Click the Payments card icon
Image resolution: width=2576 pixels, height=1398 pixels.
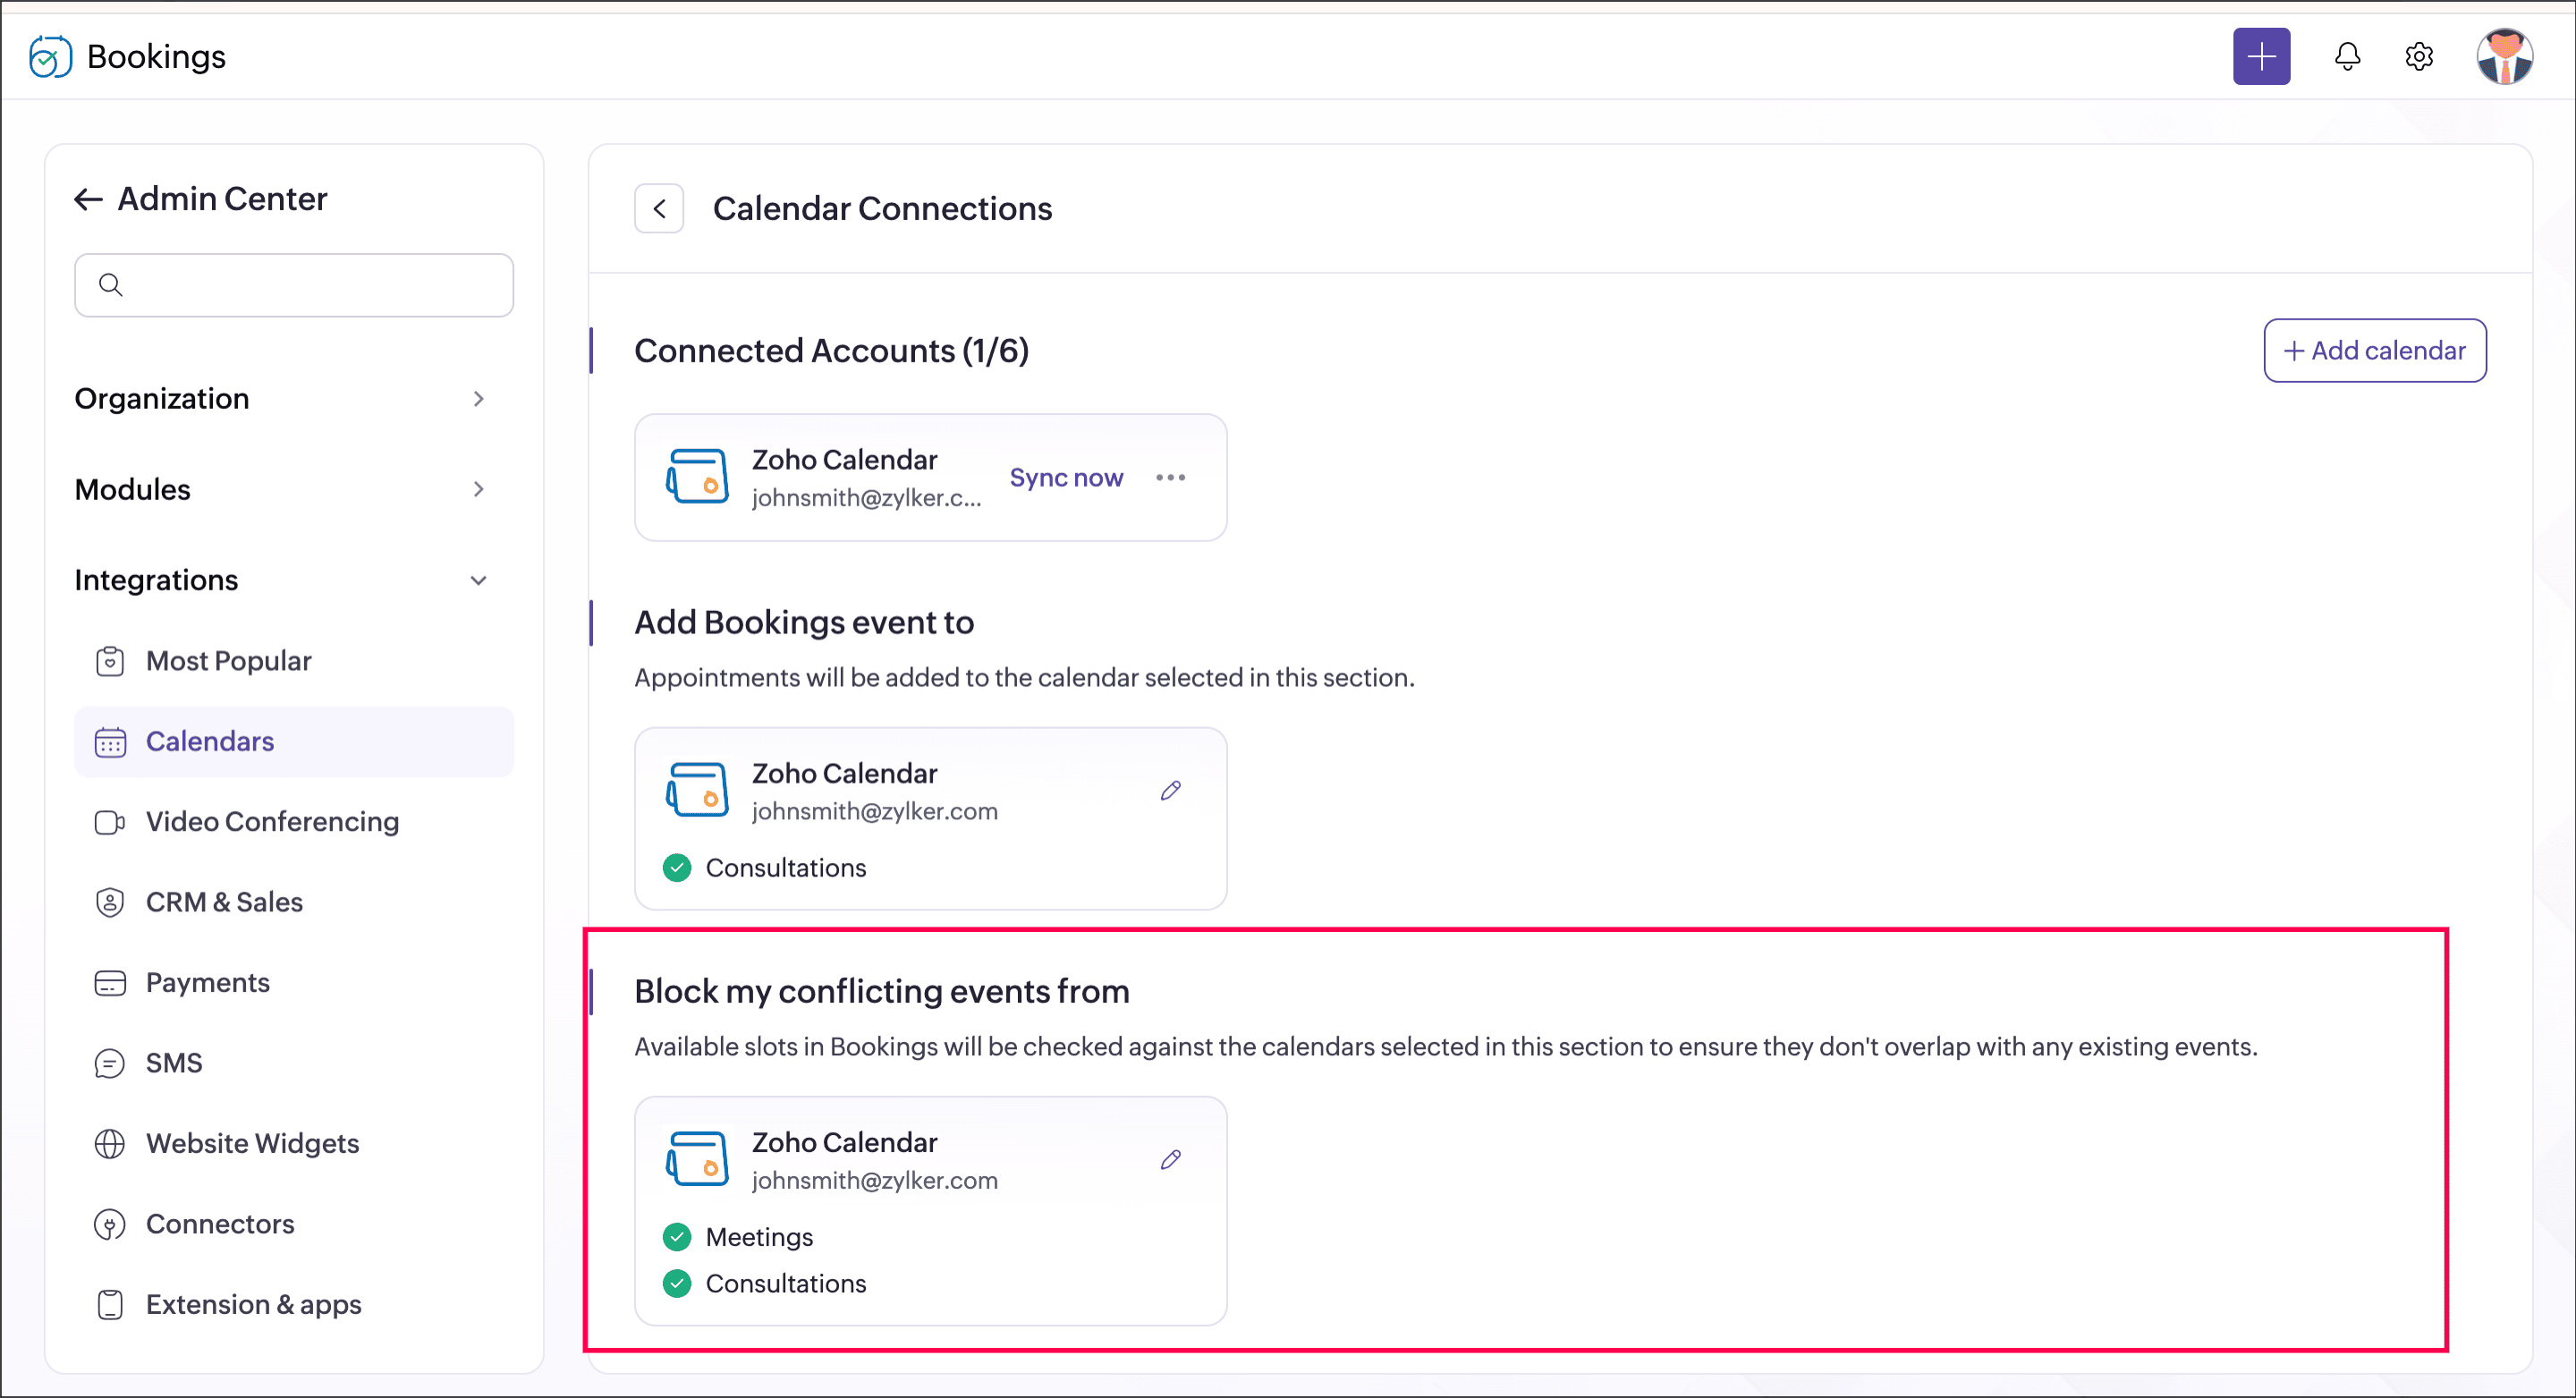click(x=110, y=983)
